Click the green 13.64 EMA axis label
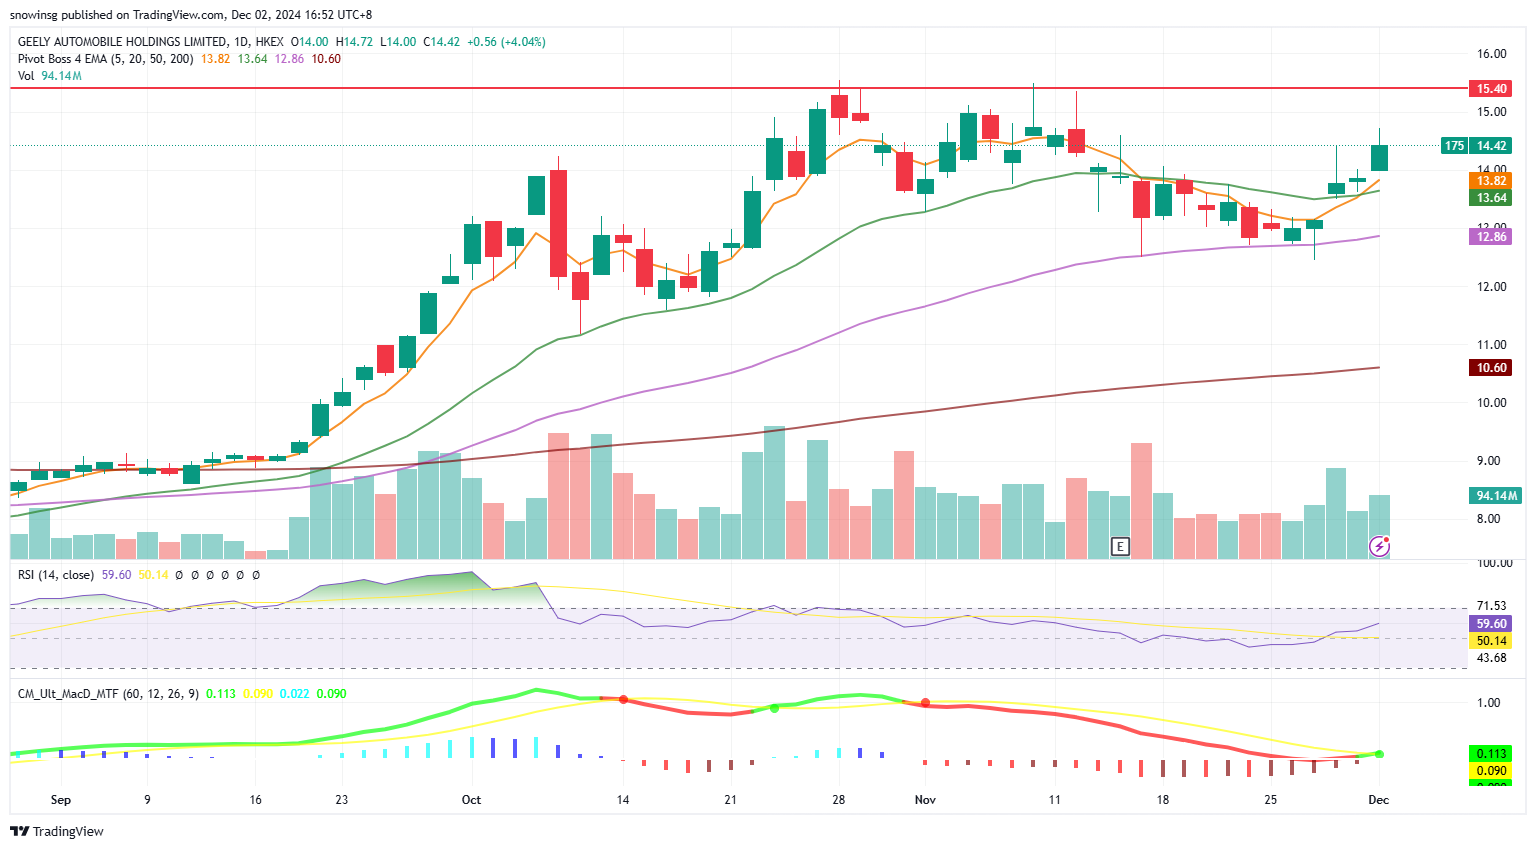1536x849 pixels. pos(1491,198)
